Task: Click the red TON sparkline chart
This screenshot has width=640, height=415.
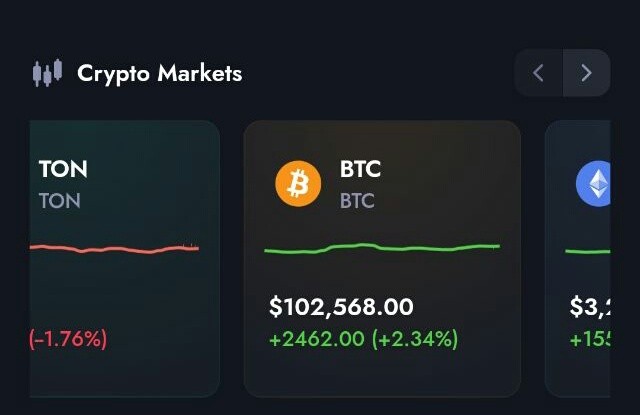Action: point(114,249)
